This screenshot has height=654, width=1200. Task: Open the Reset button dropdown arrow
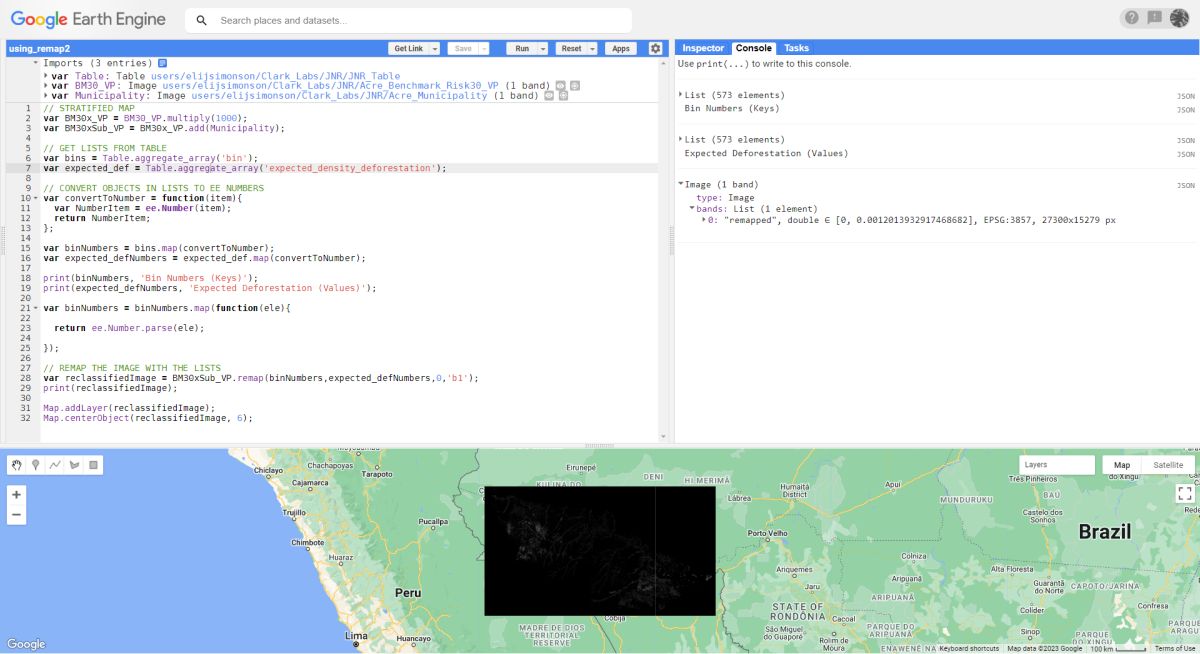pos(592,48)
